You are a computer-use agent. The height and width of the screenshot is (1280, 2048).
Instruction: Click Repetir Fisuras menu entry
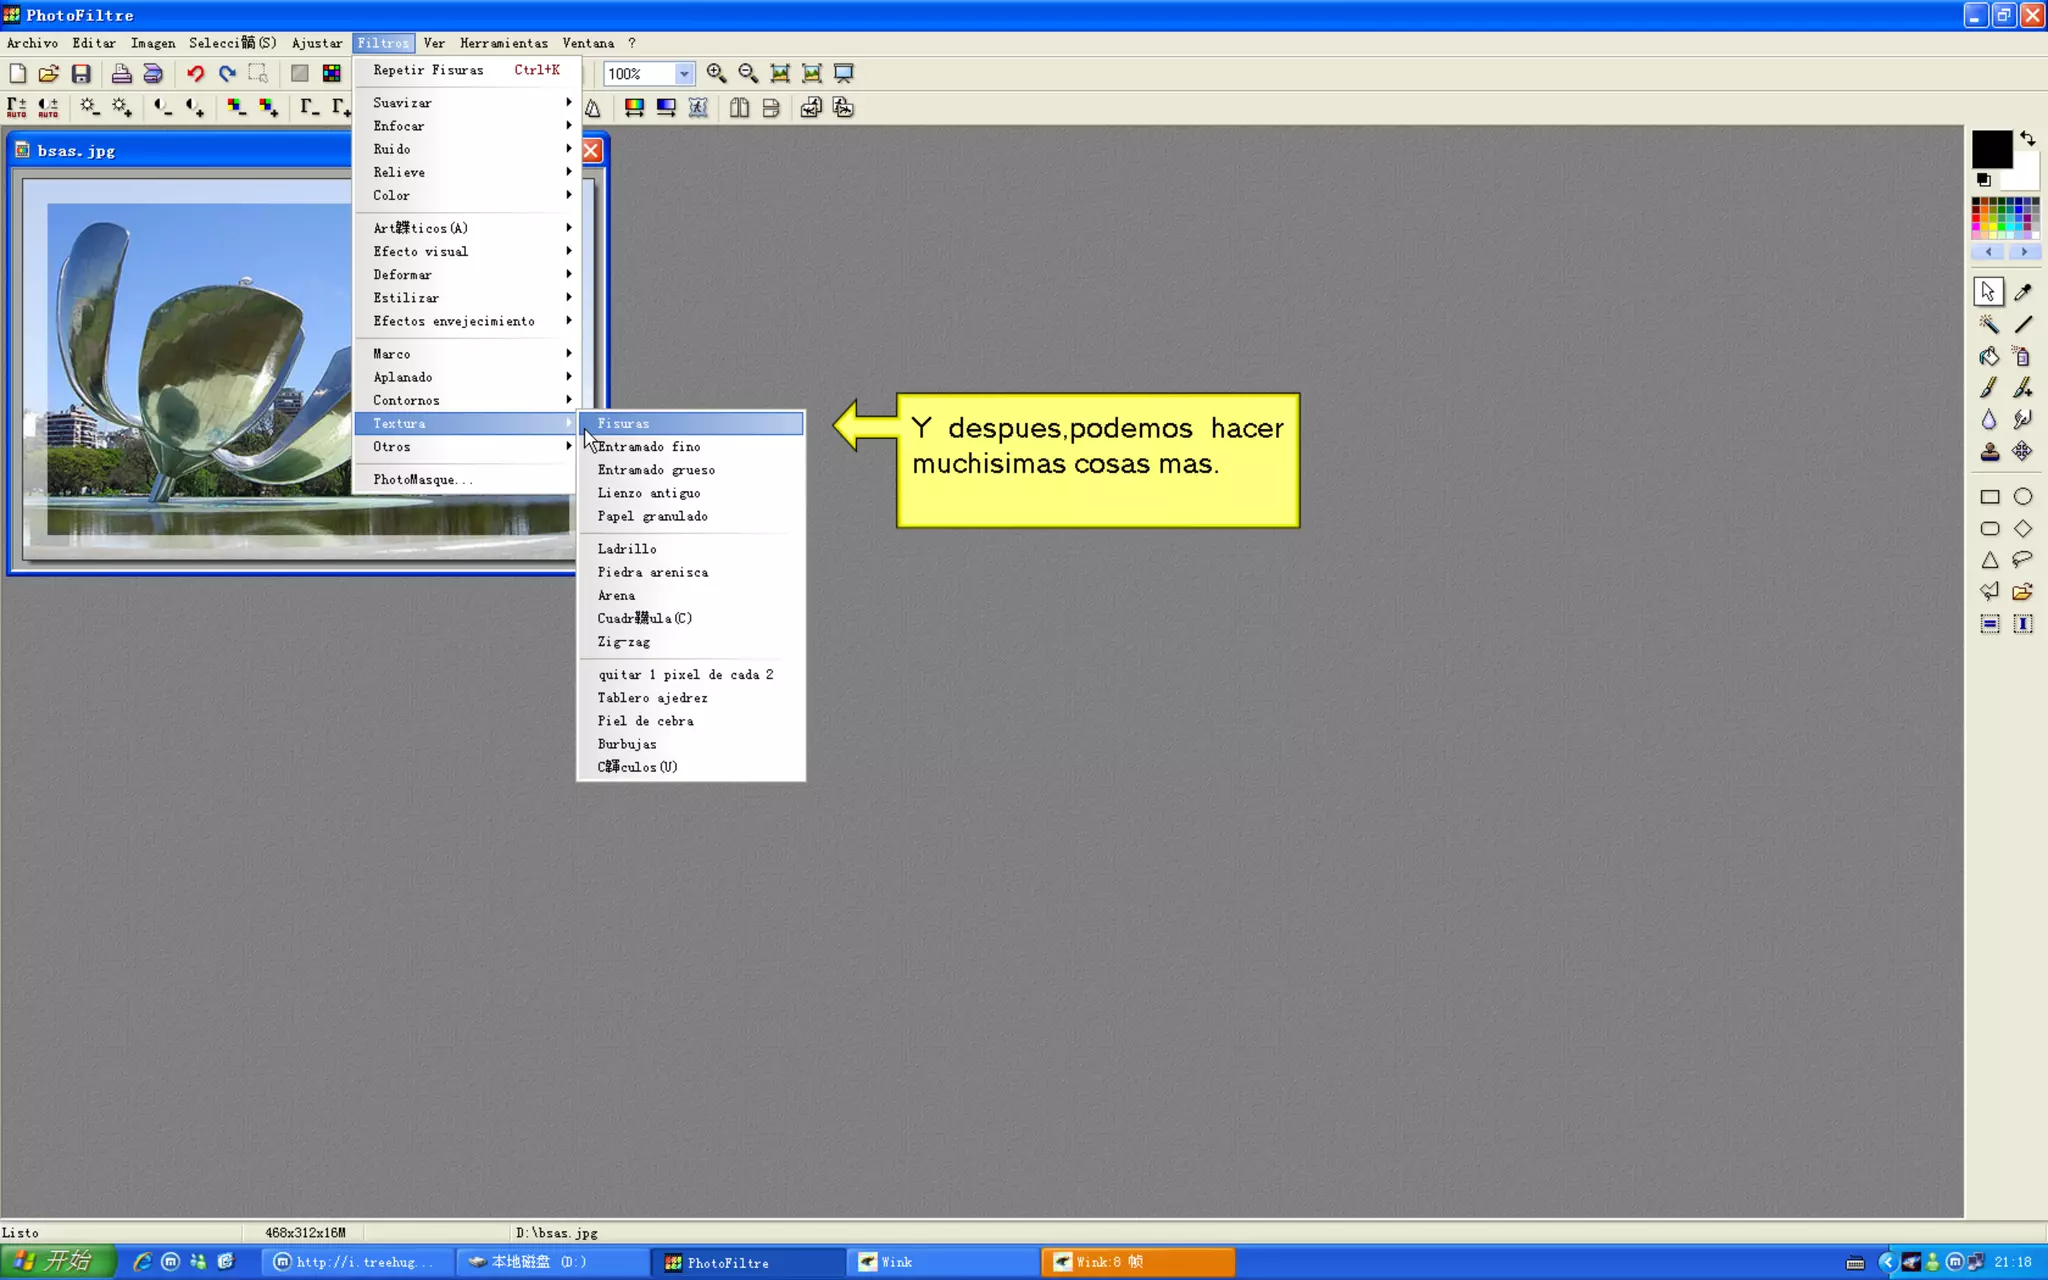[x=466, y=70]
